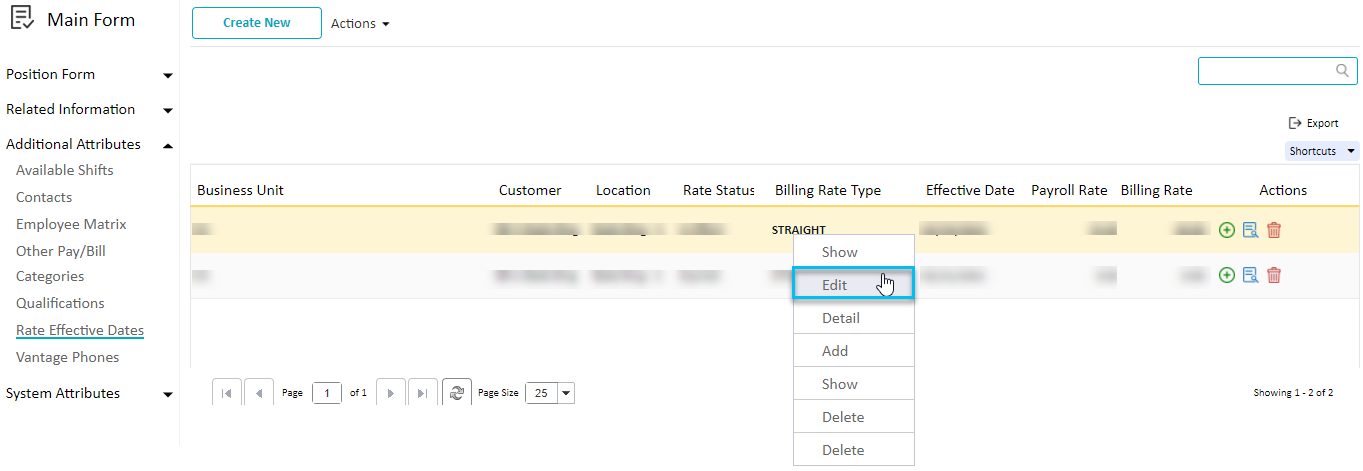Click detail view icon in second row
Viewport: 1363px width, 471px height.
pos(1250,275)
